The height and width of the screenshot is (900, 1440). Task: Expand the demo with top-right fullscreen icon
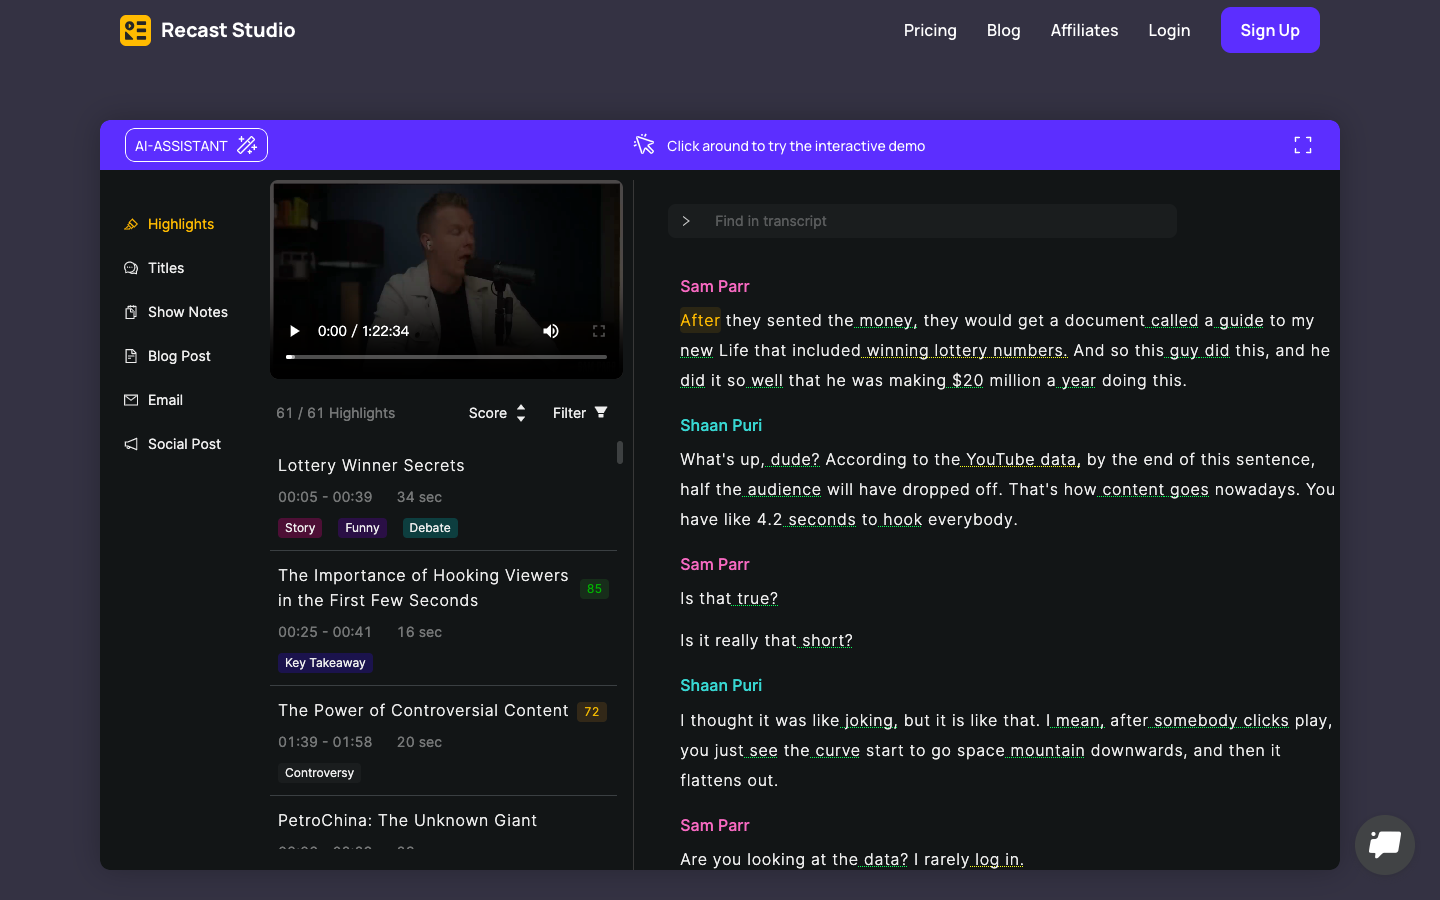1302,146
